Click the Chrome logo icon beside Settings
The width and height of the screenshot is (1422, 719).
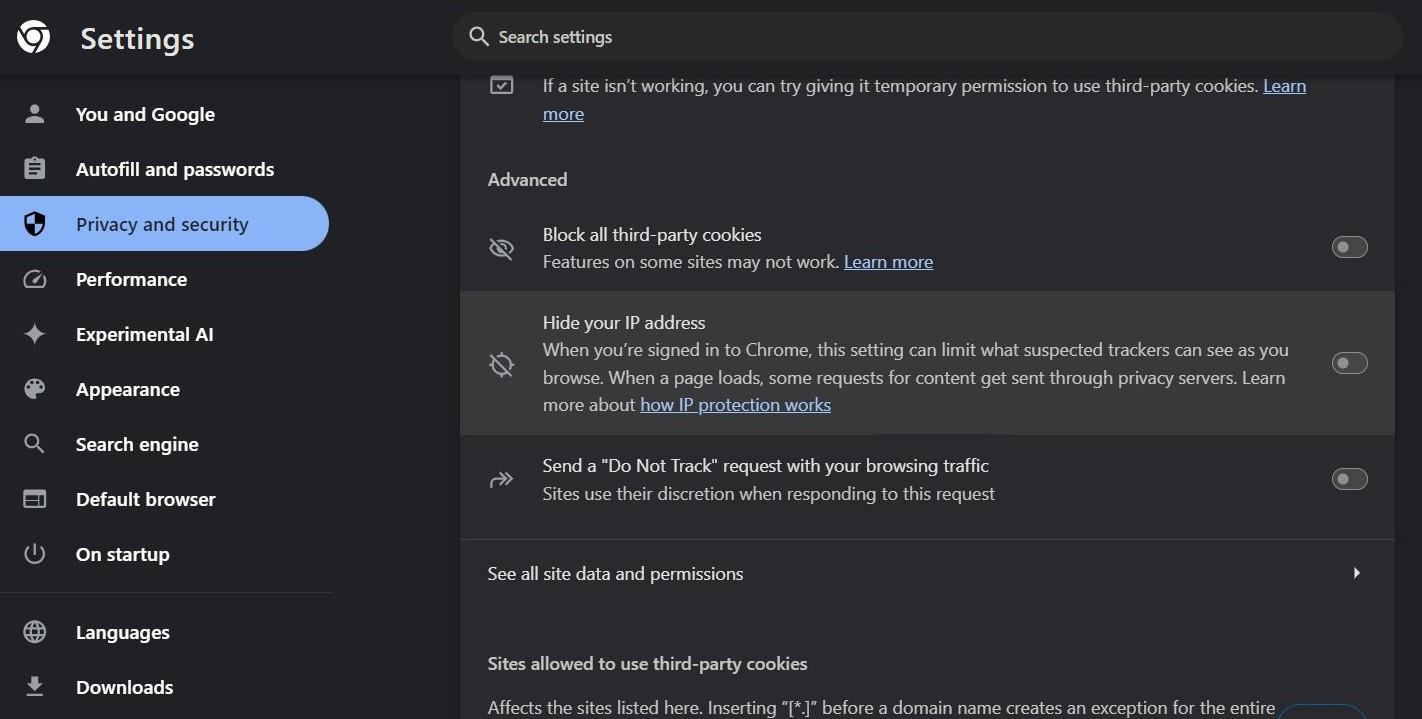33,37
